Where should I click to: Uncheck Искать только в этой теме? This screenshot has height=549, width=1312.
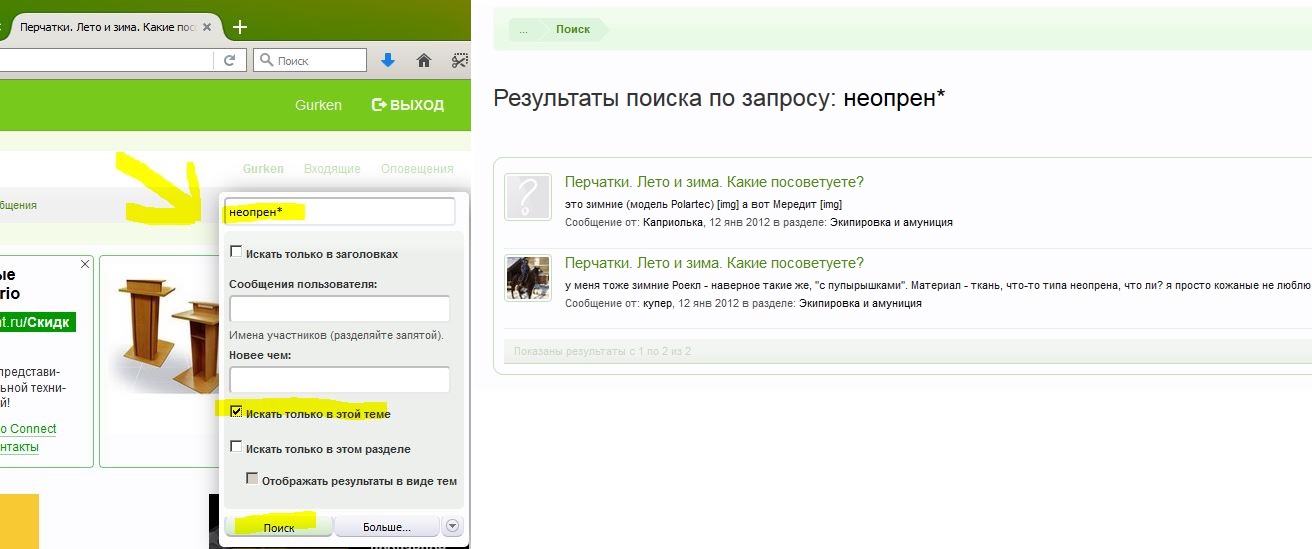(x=236, y=412)
